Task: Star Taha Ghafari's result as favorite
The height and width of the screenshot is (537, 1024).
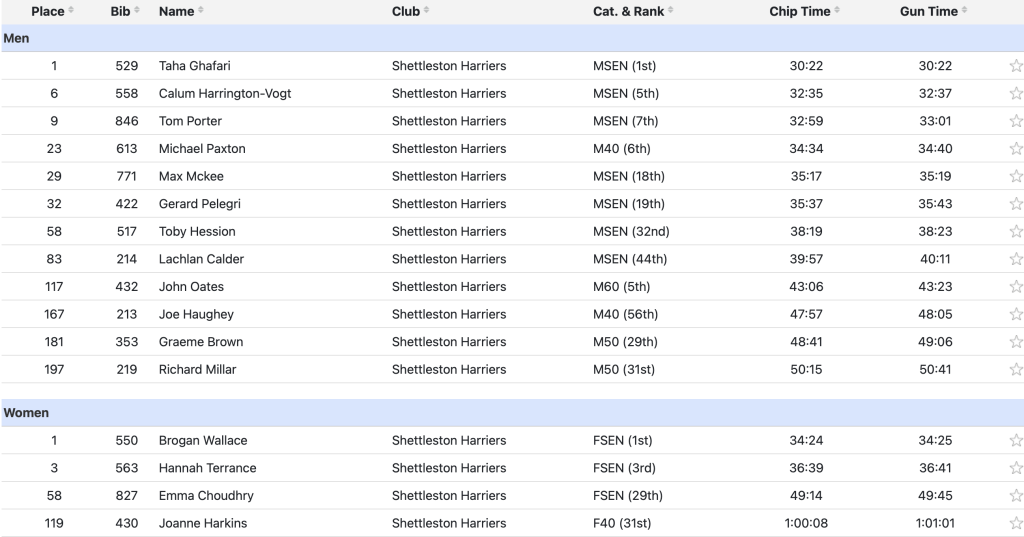Action: pyautogui.click(x=1016, y=65)
